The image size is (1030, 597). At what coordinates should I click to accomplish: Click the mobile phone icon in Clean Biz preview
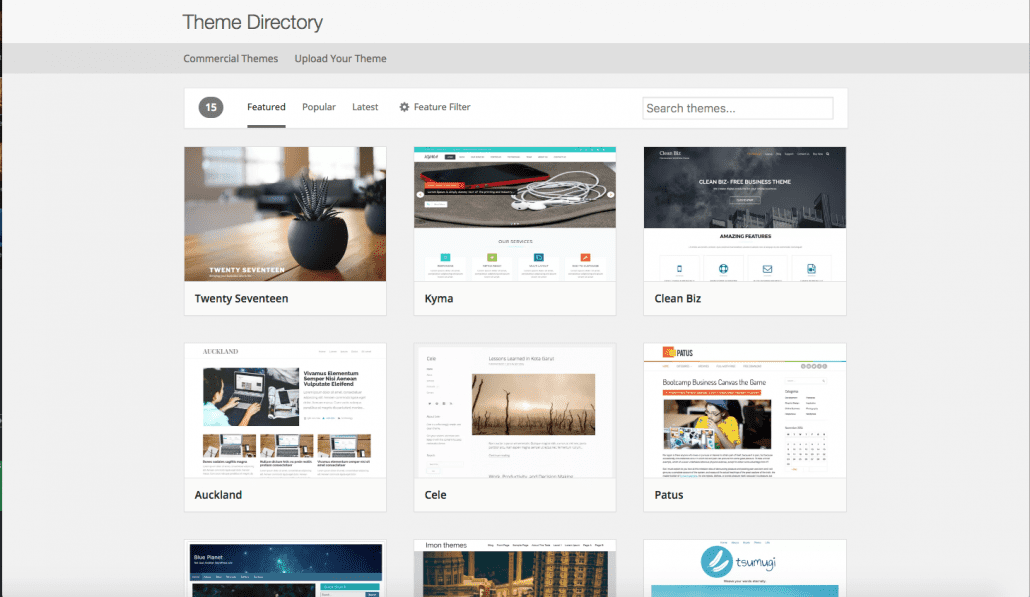(679, 268)
